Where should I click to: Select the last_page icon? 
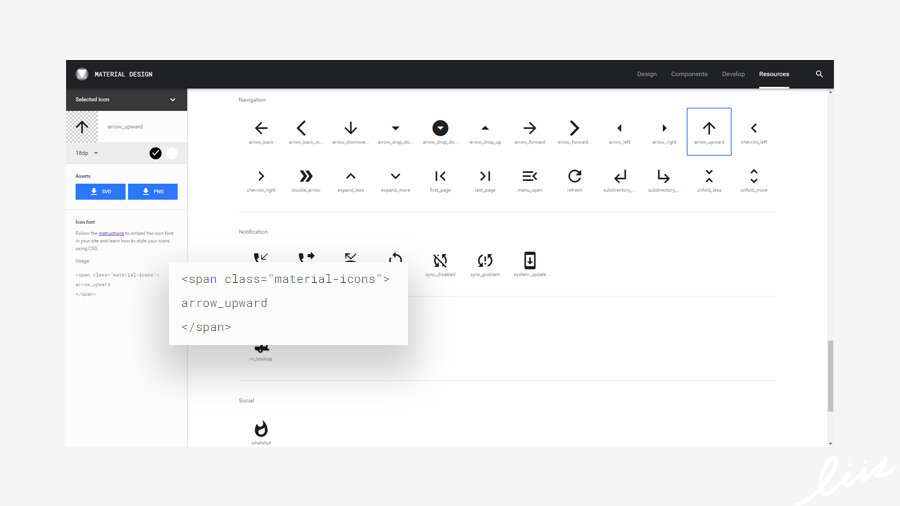coord(485,176)
